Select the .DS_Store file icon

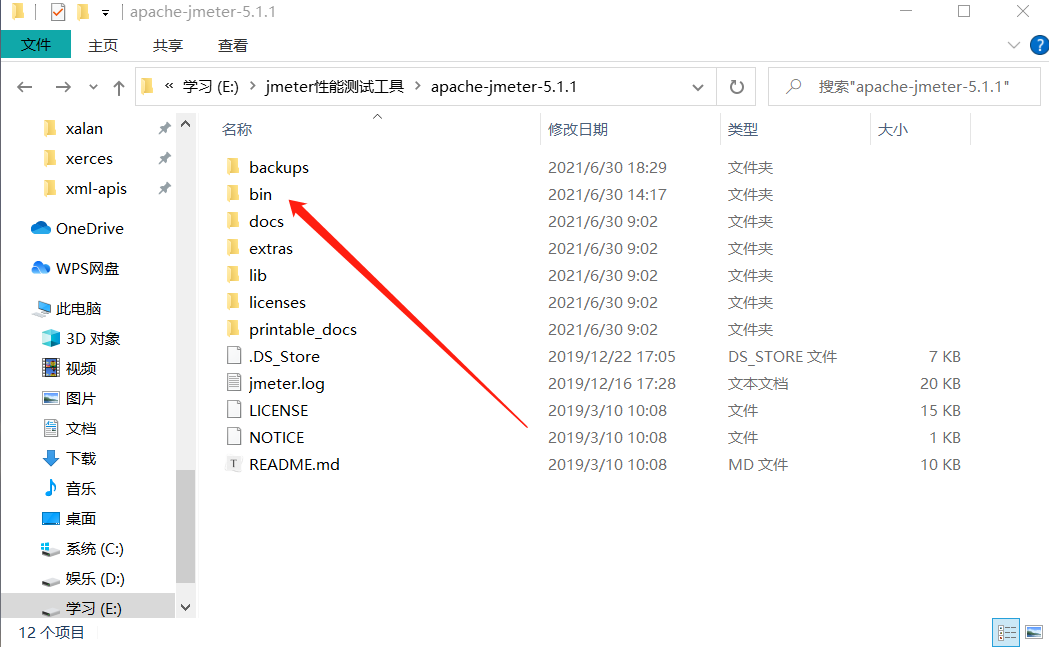233,356
